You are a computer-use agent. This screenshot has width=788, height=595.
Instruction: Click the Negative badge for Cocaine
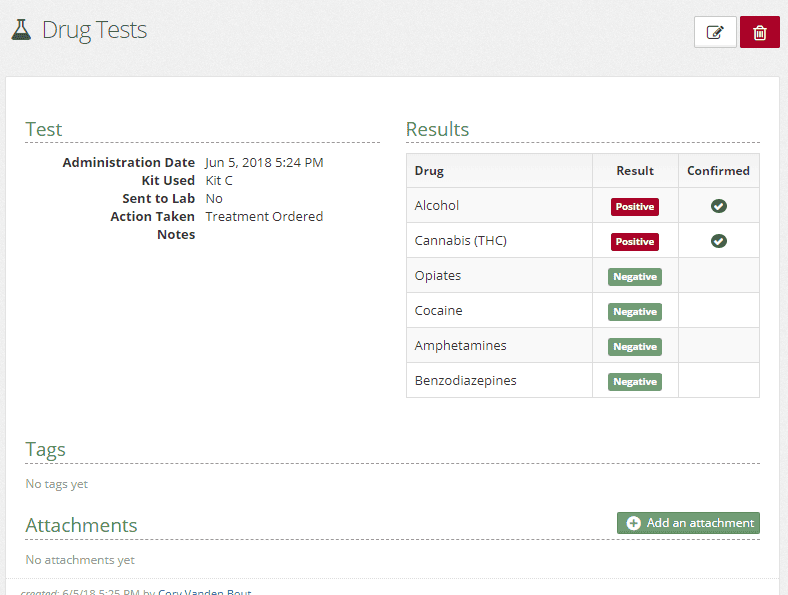[x=635, y=312]
